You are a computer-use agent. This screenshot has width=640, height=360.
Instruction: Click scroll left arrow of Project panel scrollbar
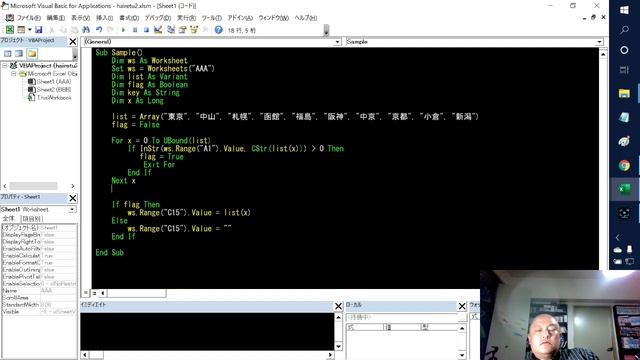click(x=5, y=186)
